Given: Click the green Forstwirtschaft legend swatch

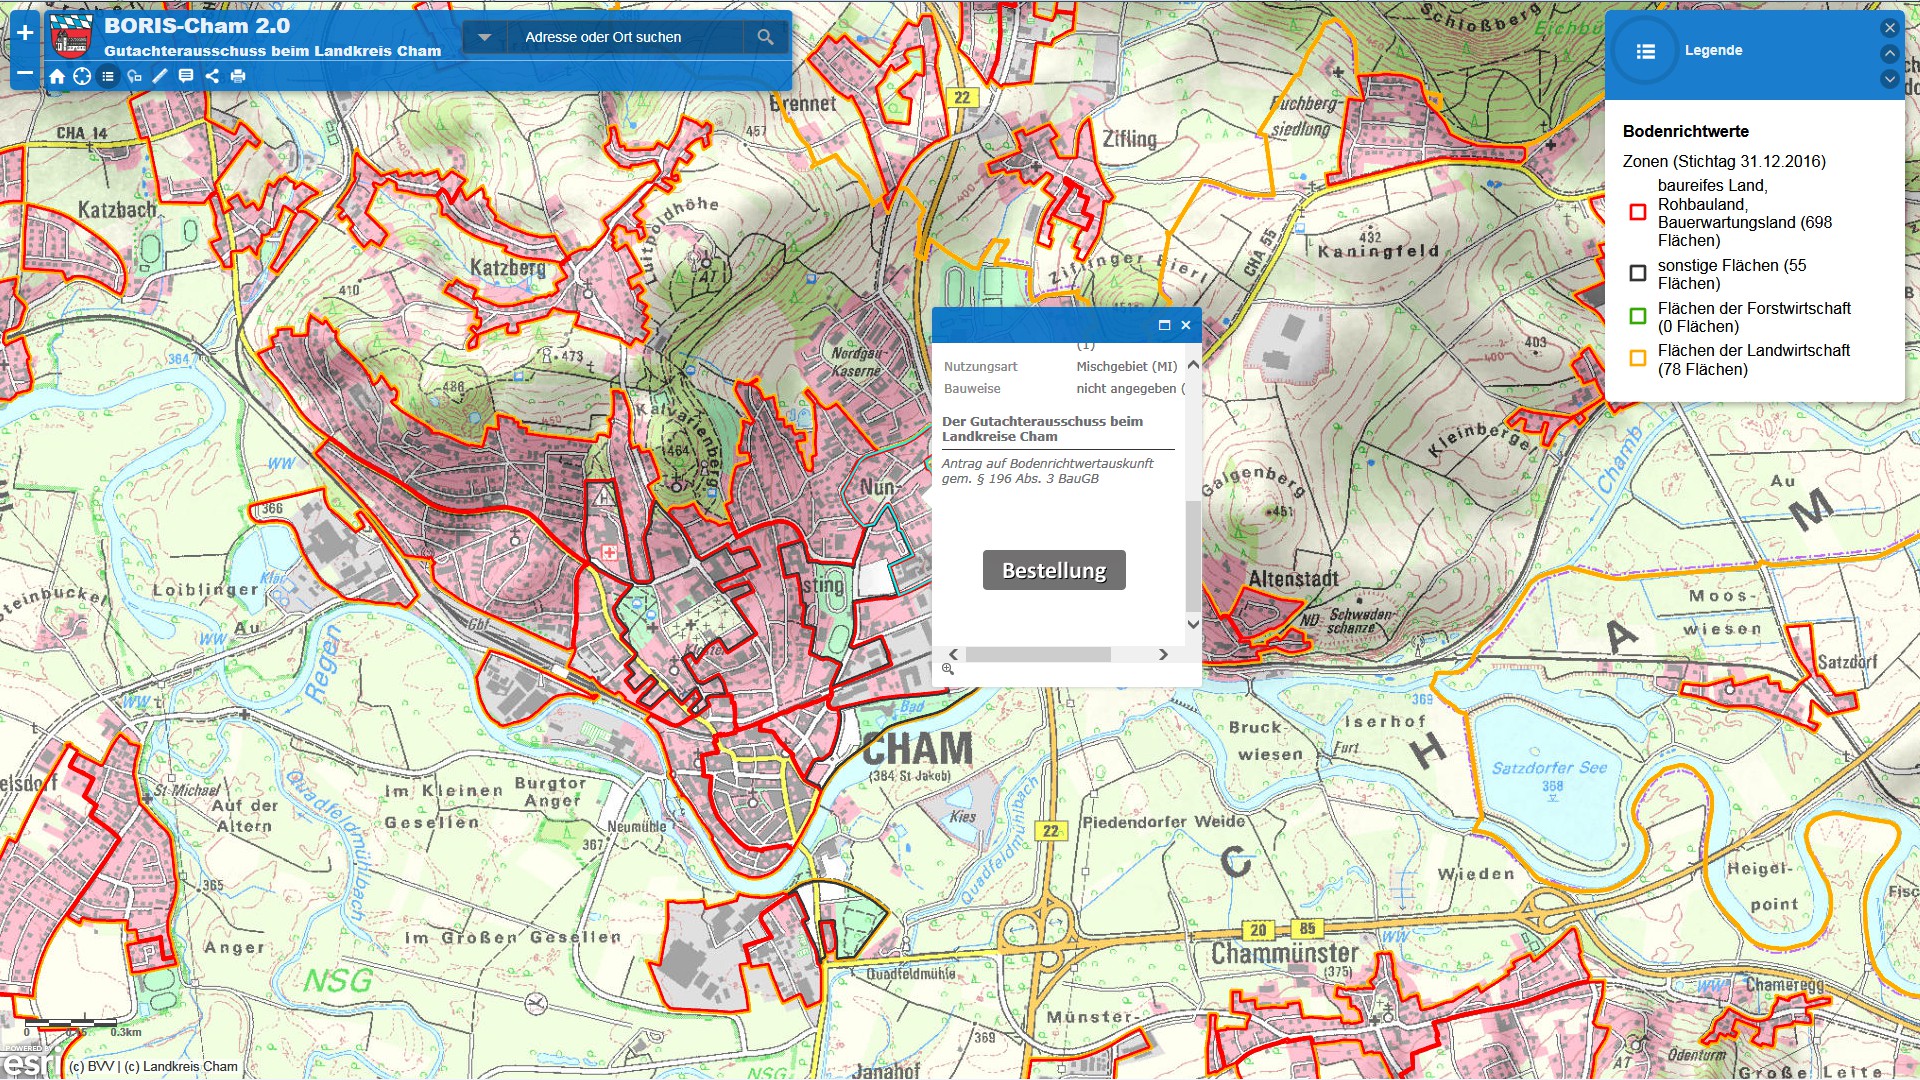Looking at the screenshot, I should click(x=1638, y=316).
